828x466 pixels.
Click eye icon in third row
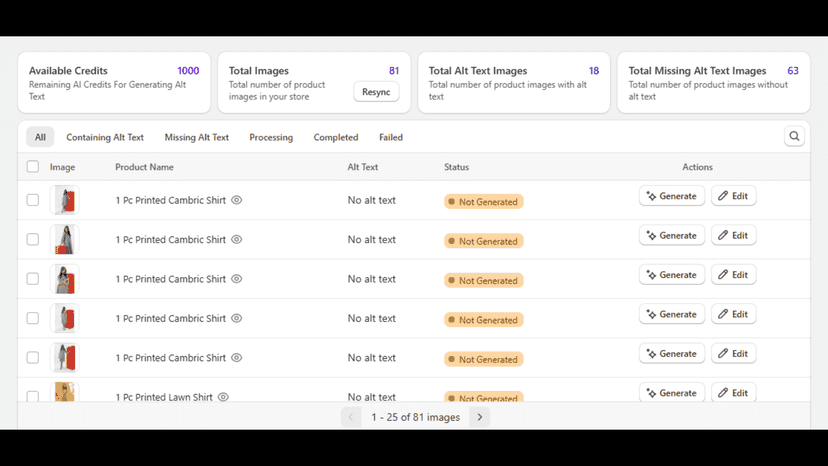(x=237, y=279)
